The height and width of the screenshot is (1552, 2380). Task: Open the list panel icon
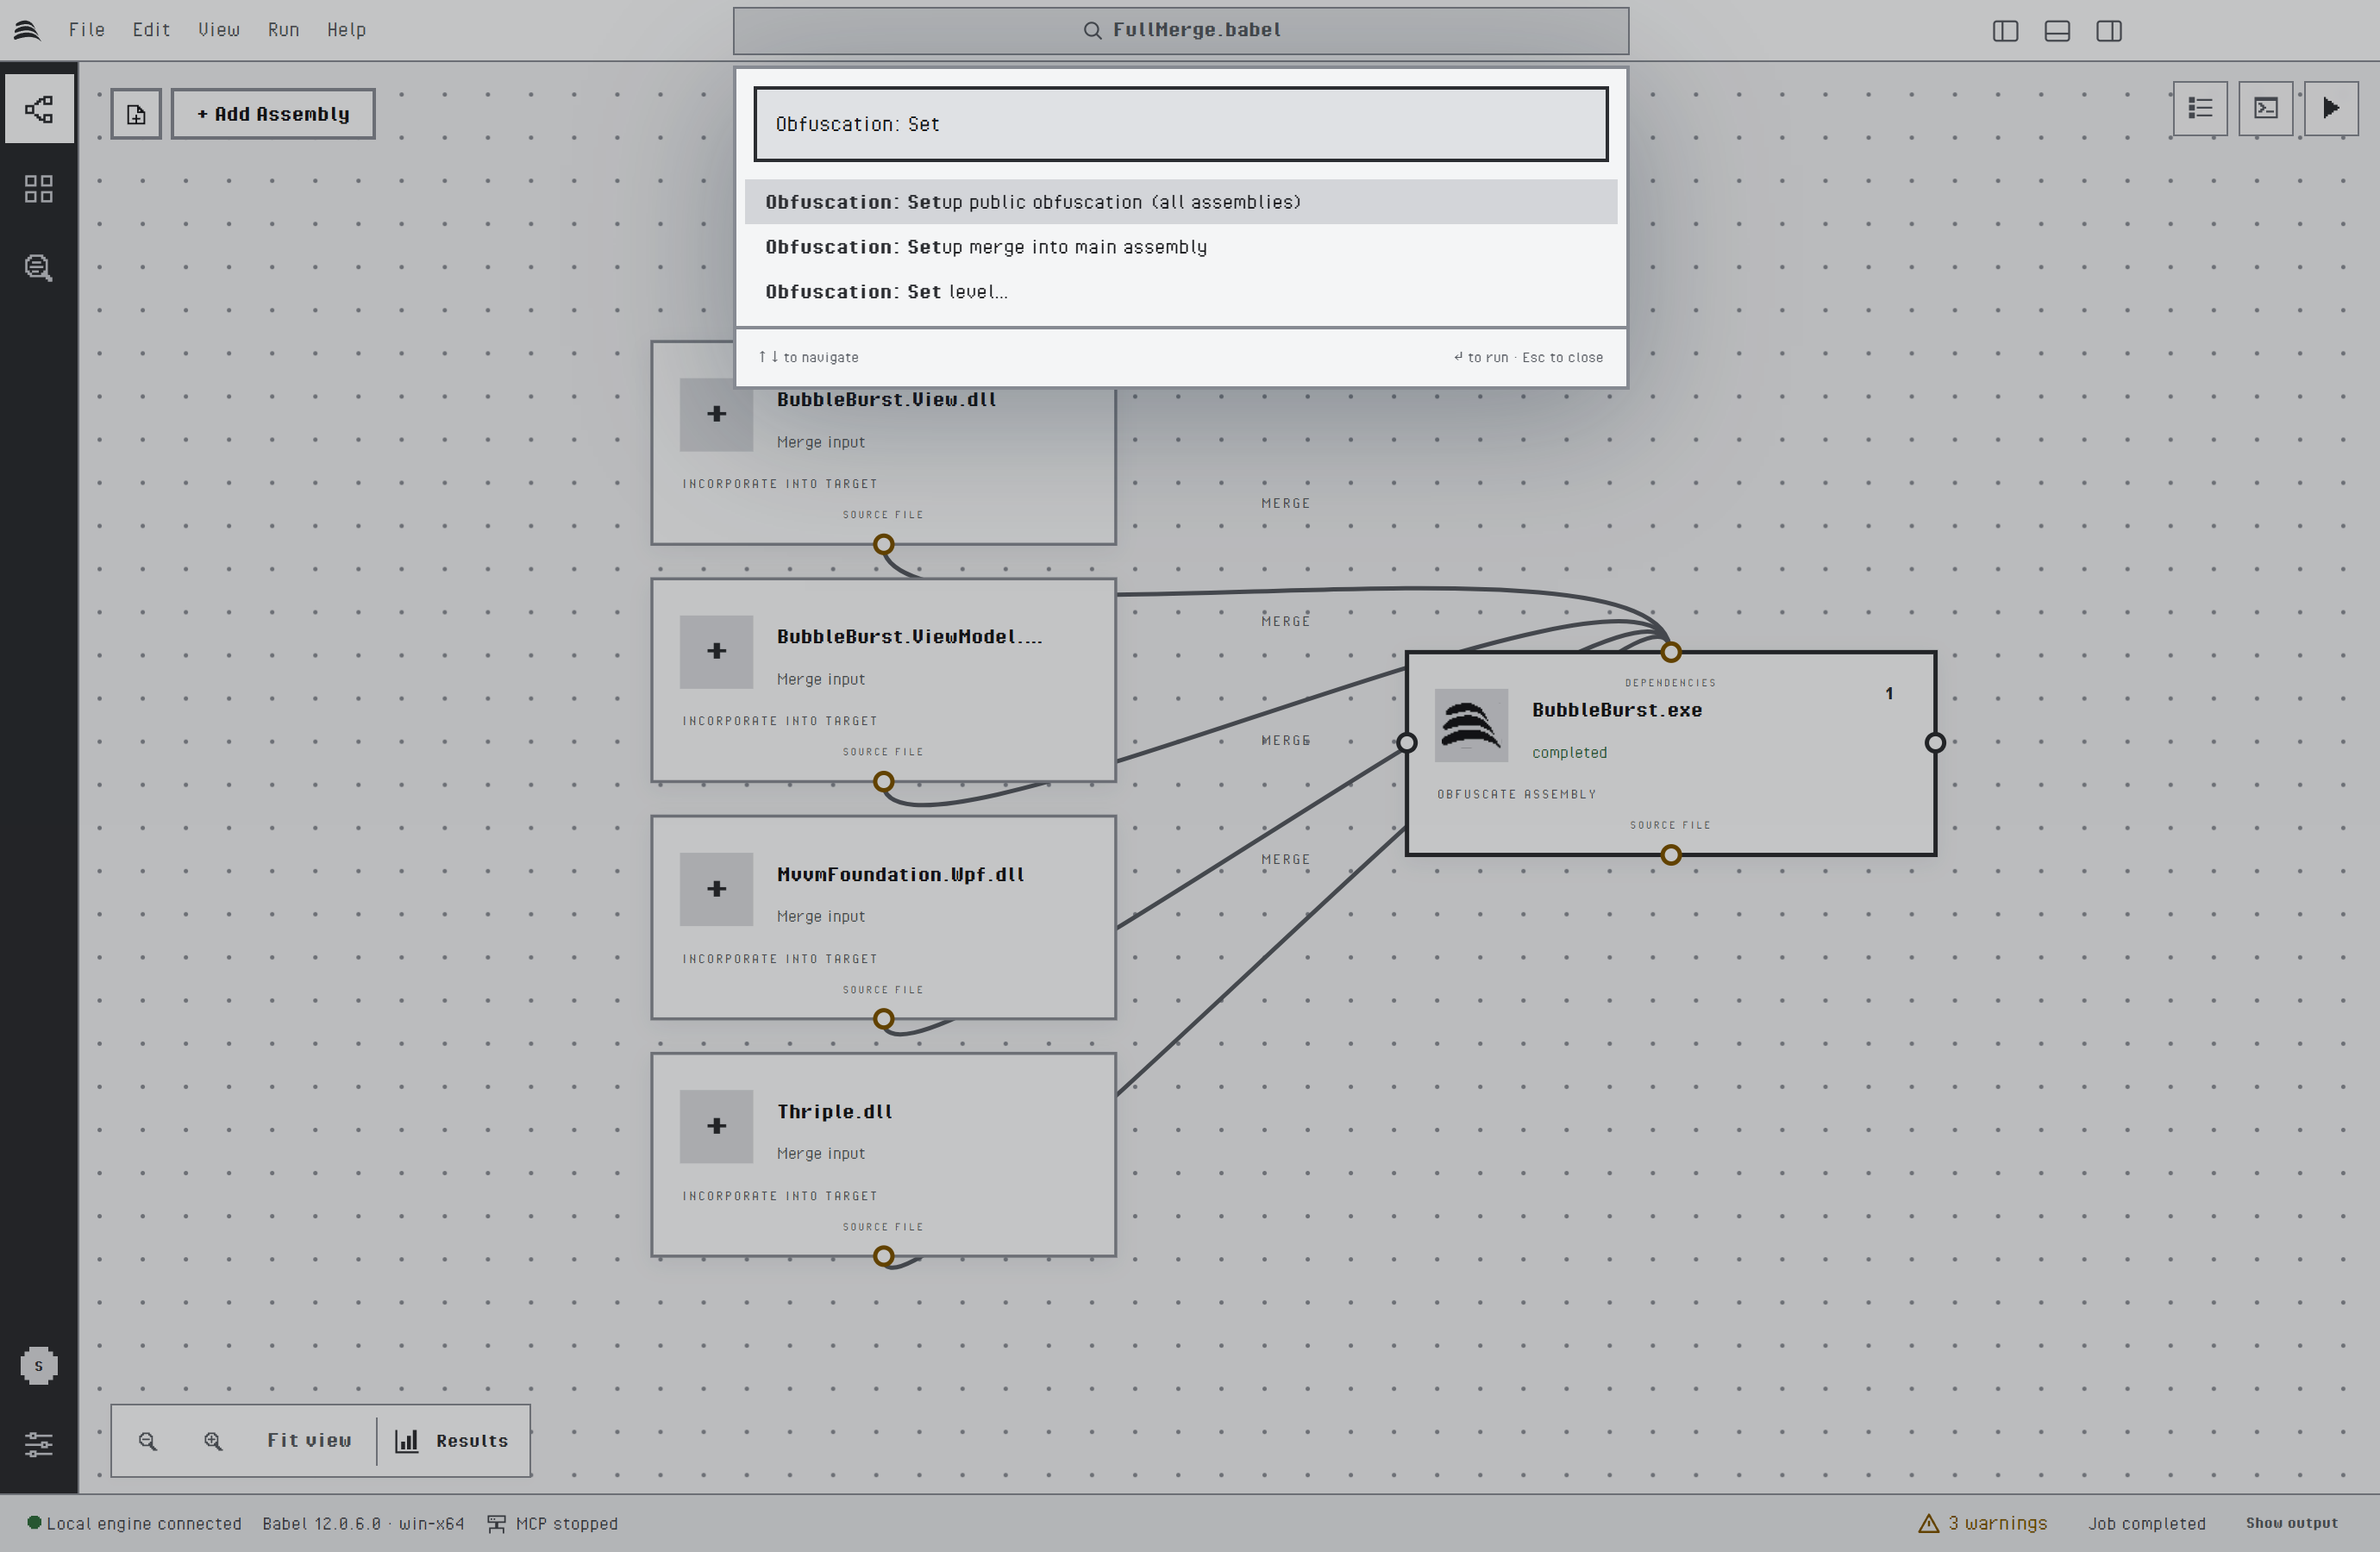[2200, 108]
